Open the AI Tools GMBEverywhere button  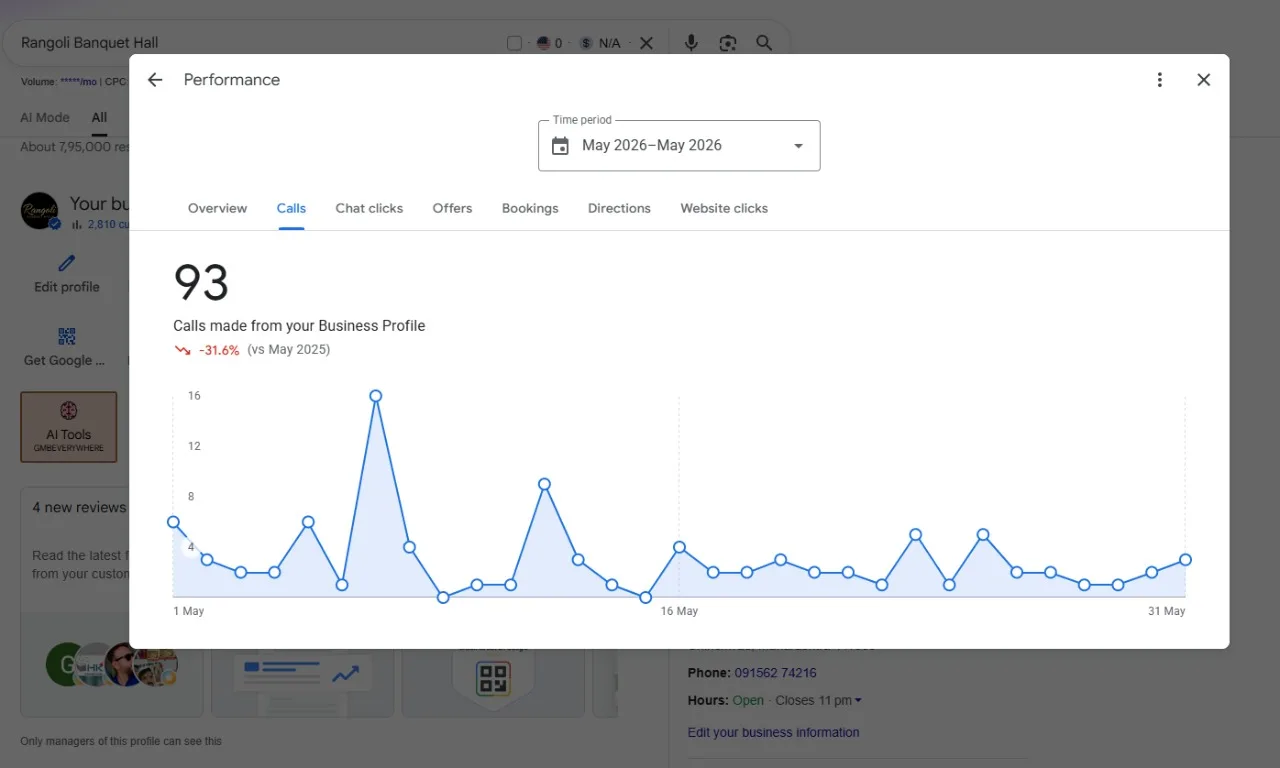69,427
